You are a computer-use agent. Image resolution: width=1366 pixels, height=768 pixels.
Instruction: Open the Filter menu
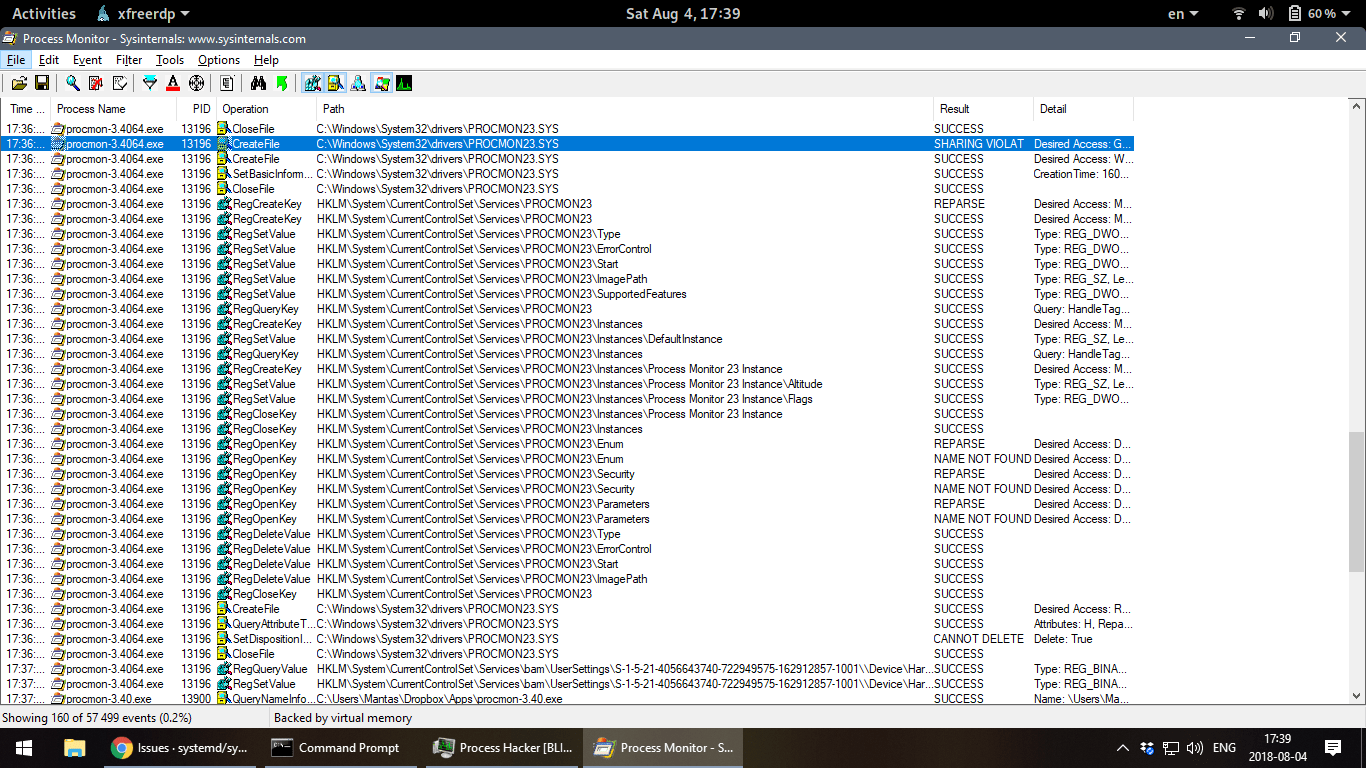(x=127, y=59)
